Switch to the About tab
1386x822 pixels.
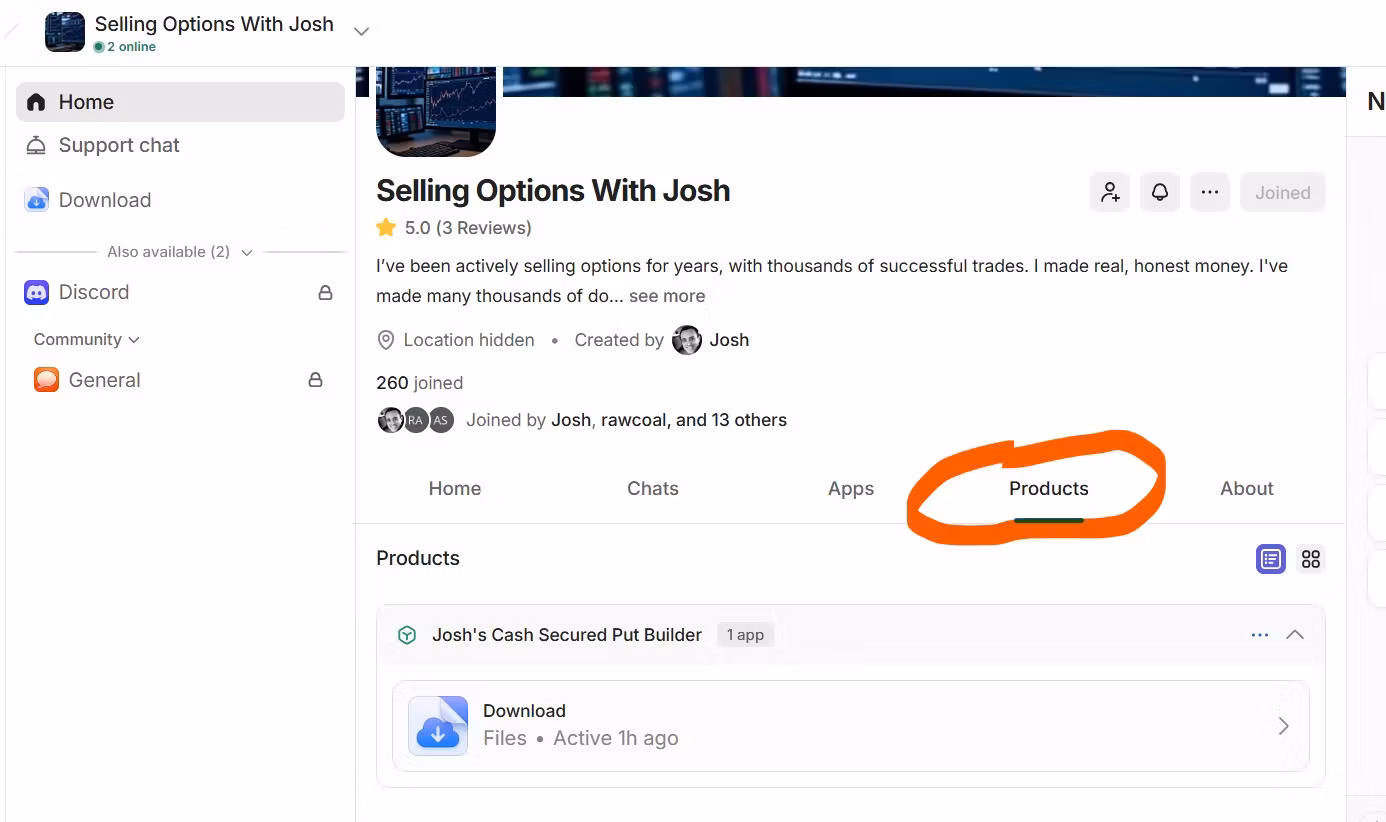coord(1247,488)
